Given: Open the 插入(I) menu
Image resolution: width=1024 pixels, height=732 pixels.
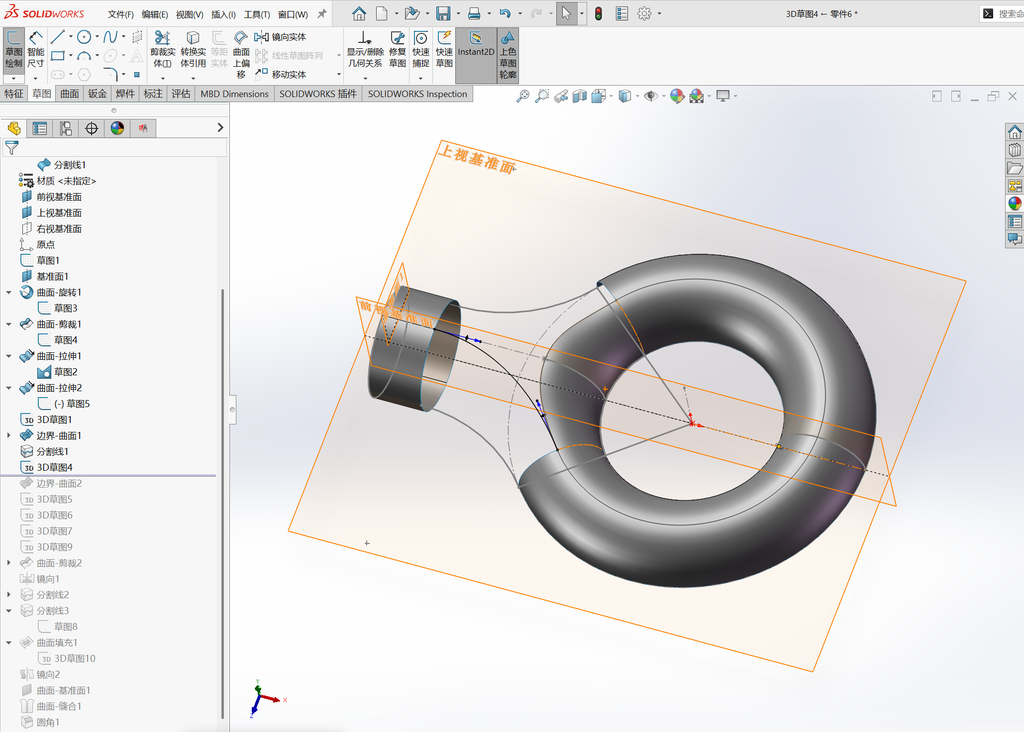Looking at the screenshot, I should (223, 14).
